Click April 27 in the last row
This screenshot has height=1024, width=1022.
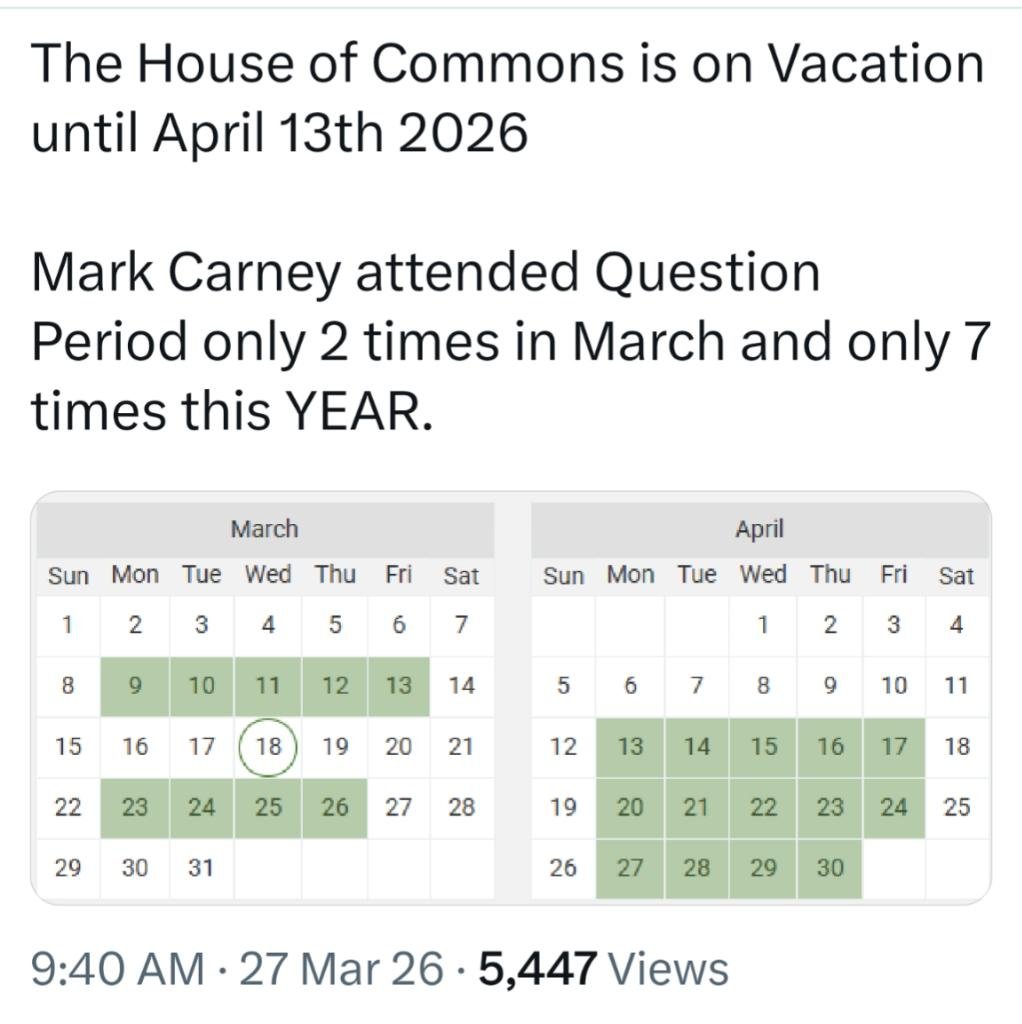pos(630,867)
